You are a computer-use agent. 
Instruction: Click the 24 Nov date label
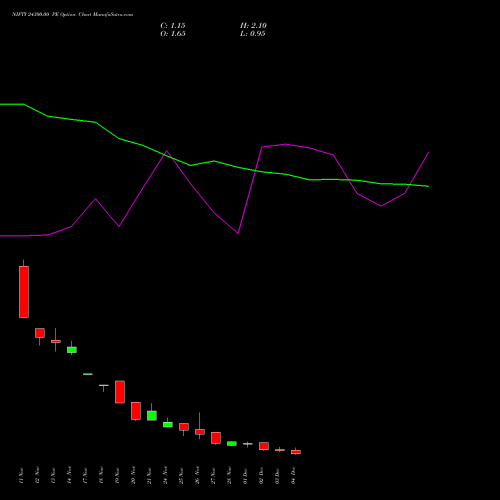tap(165, 475)
